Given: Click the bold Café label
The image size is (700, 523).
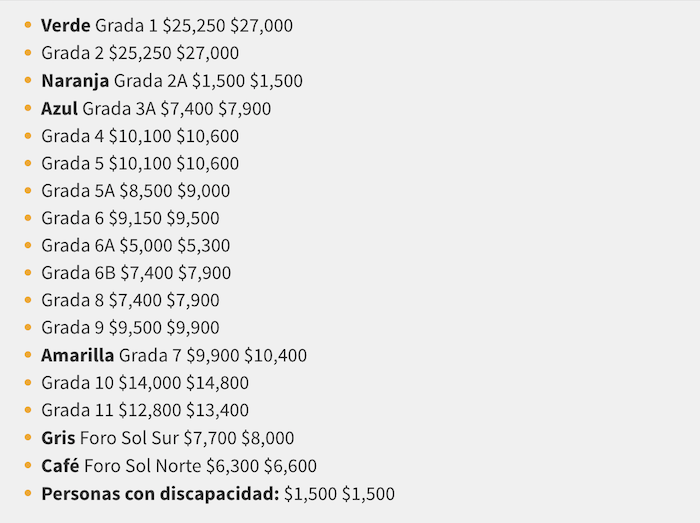Looking at the screenshot, I should (60, 465).
